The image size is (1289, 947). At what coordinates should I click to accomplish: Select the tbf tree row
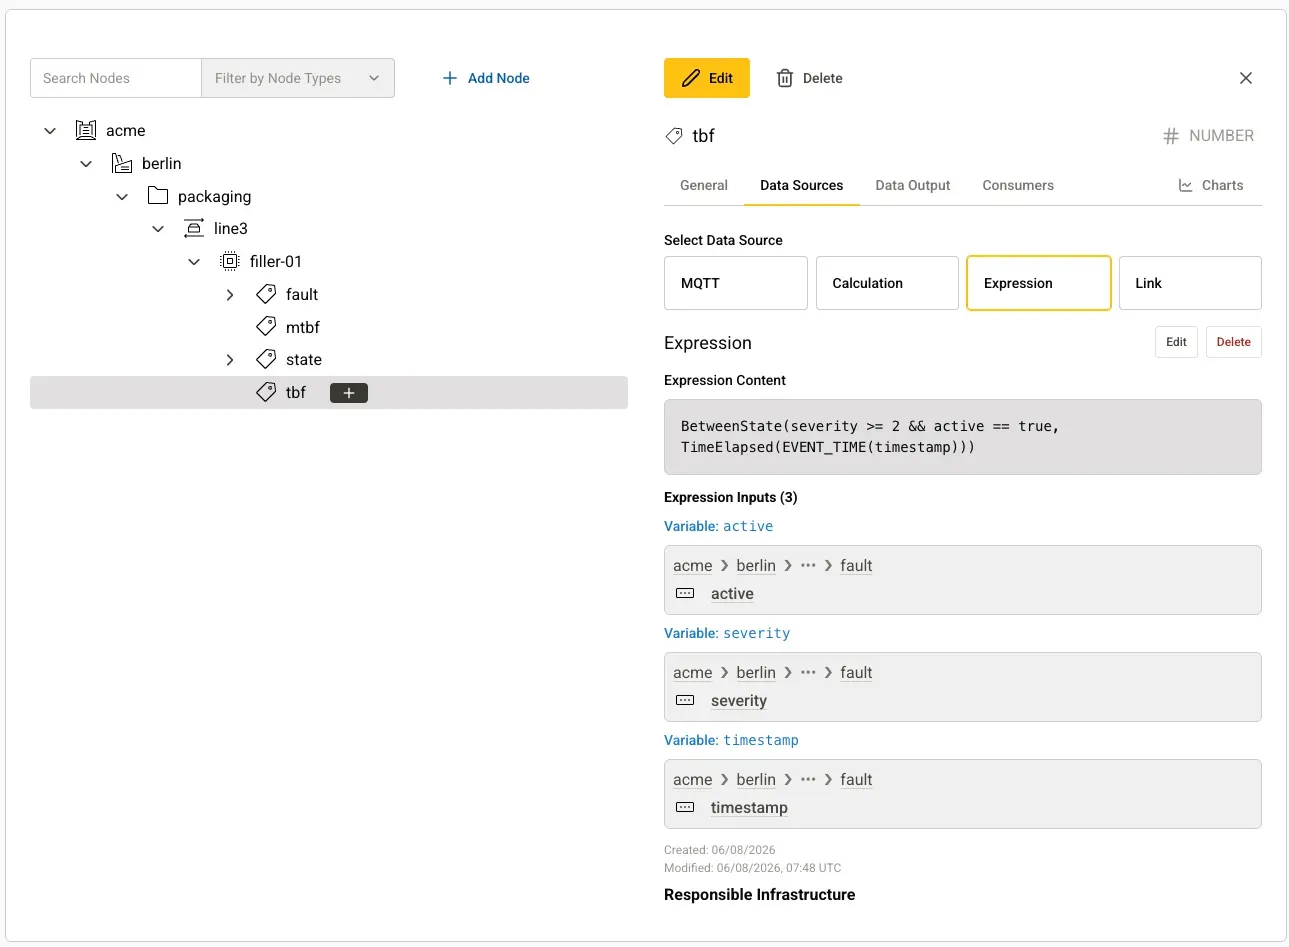[x=329, y=393]
